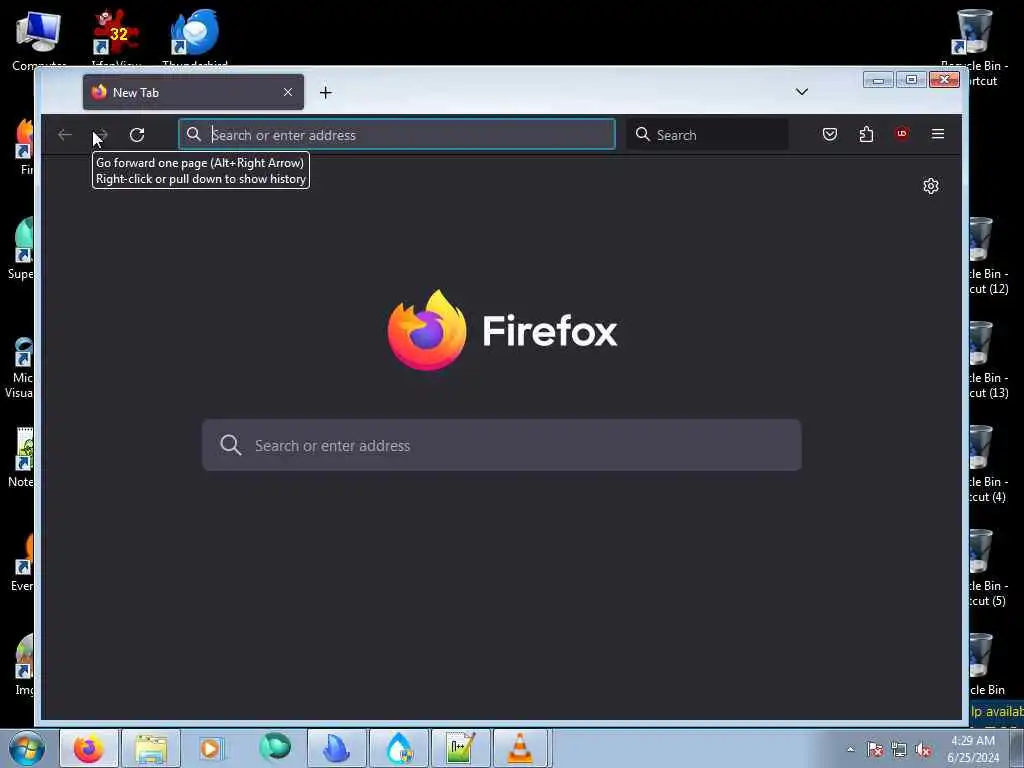Open the blue shark fin taskbar app
The height and width of the screenshot is (768, 1024).
point(336,748)
